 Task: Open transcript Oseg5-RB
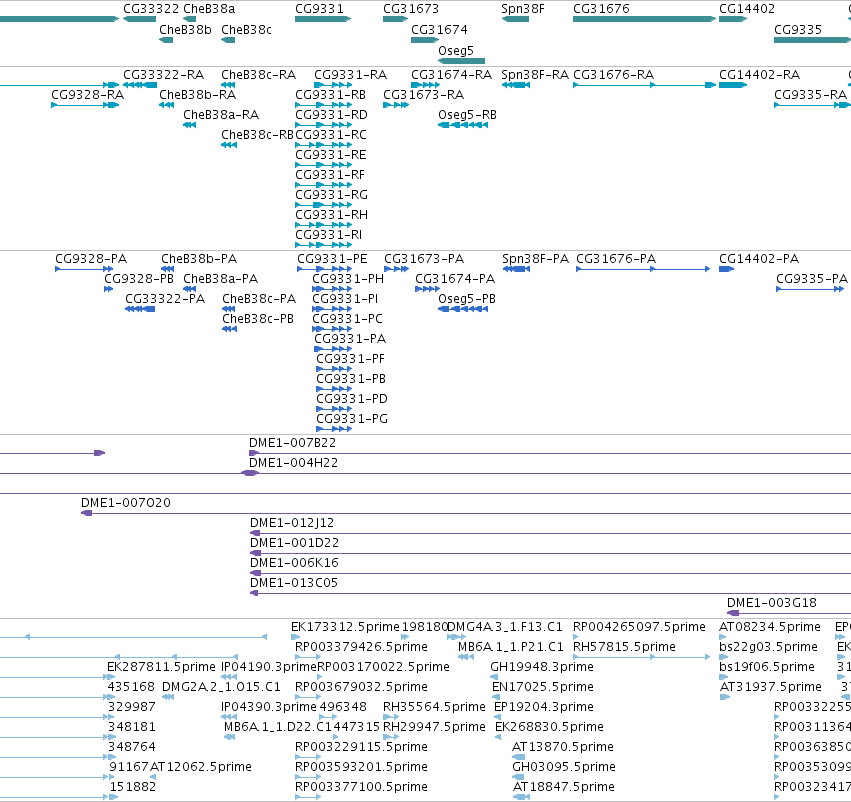pyautogui.click(x=467, y=115)
